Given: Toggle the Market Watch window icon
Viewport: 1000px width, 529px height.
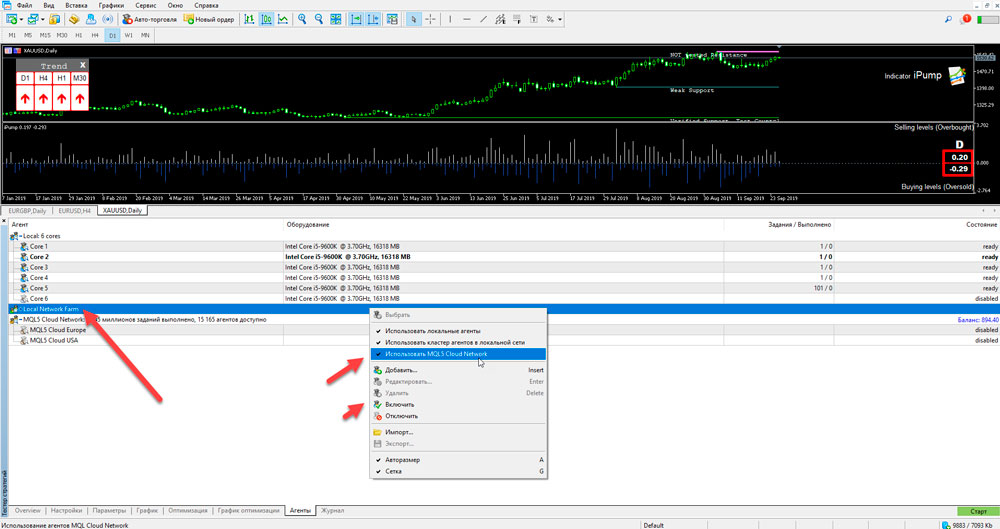Looking at the screenshot, I should (55, 19).
